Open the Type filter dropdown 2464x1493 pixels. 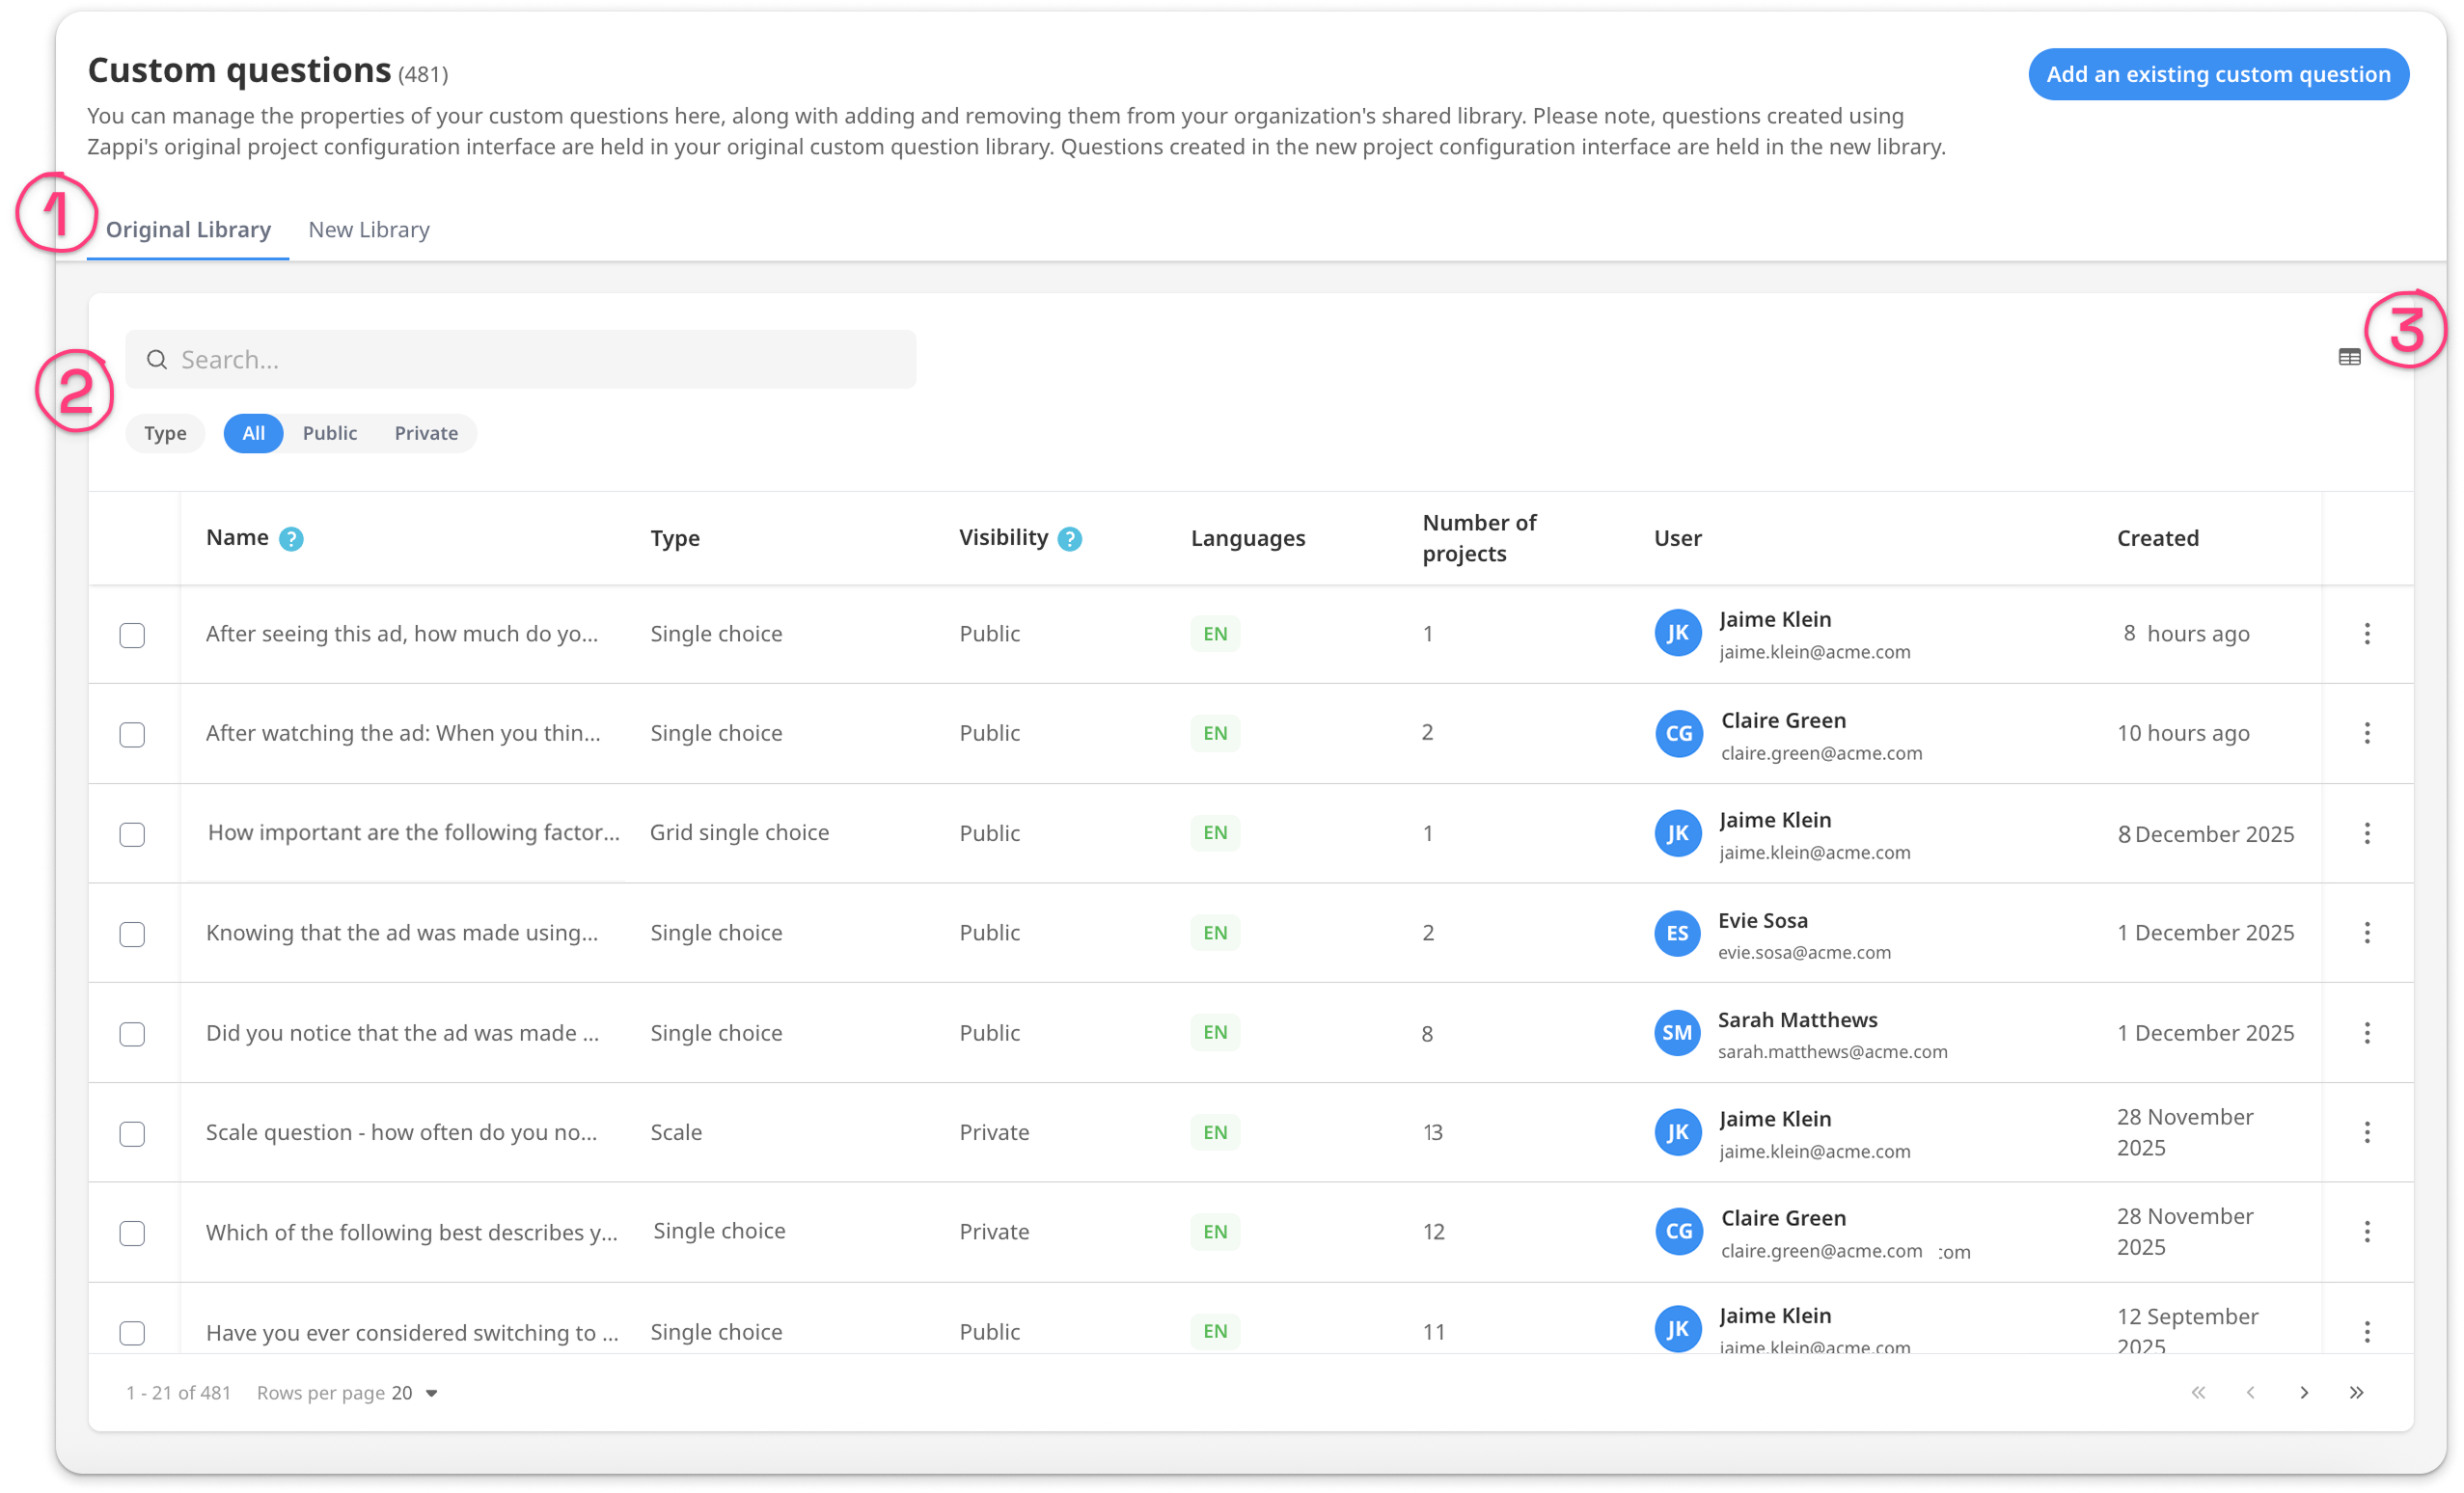[165, 433]
